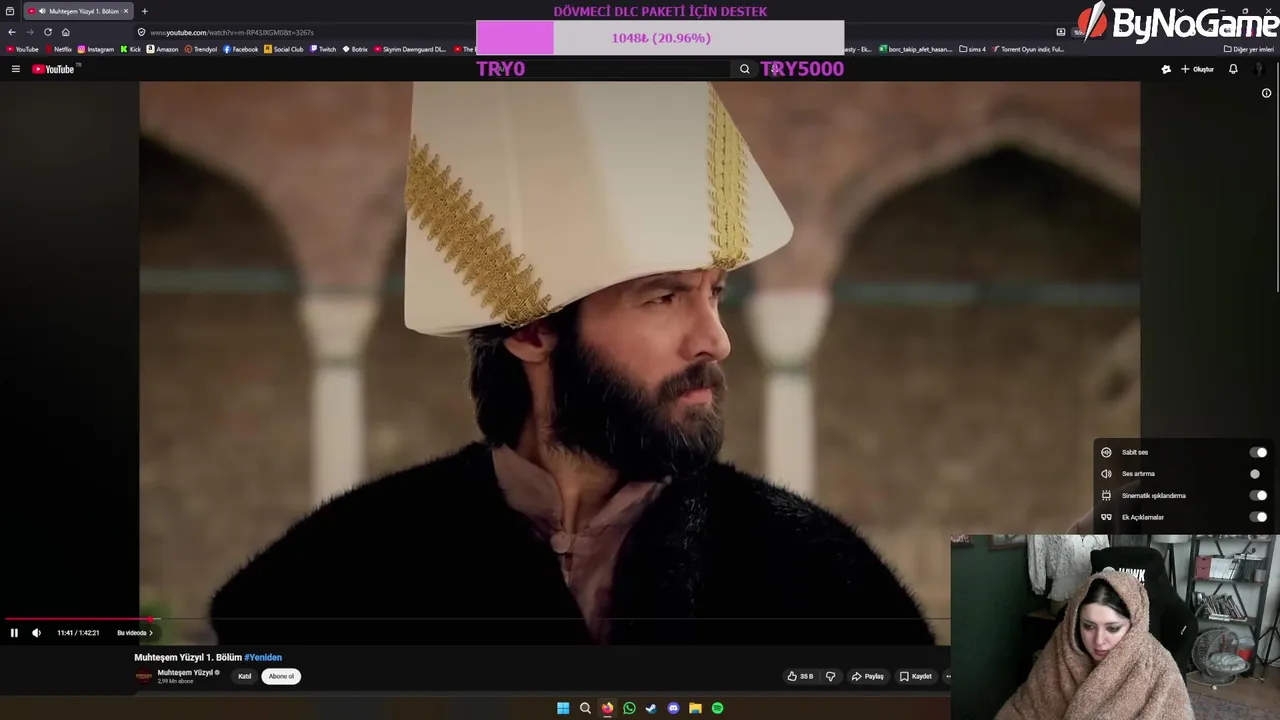Screen dimensions: 1280x720
Task: Expand the Bu videoda chapters chevron
Action: 151,633
